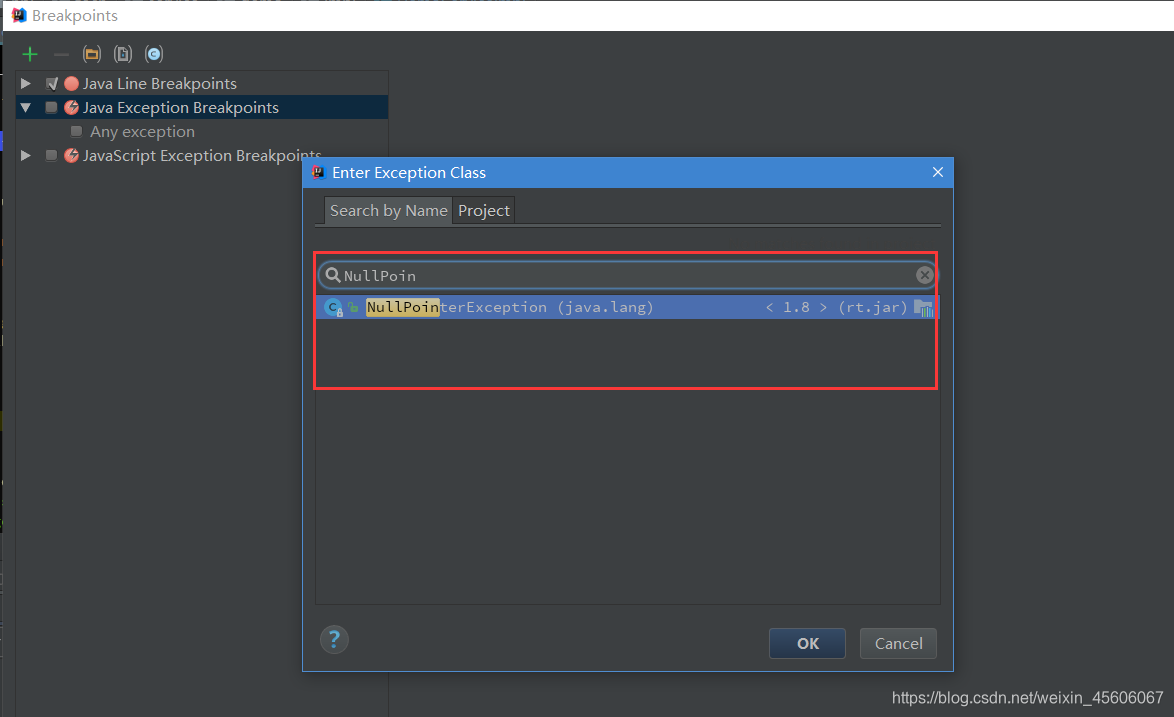The height and width of the screenshot is (717, 1174).
Task: Switch to Search by Name tab
Action: coord(389,211)
